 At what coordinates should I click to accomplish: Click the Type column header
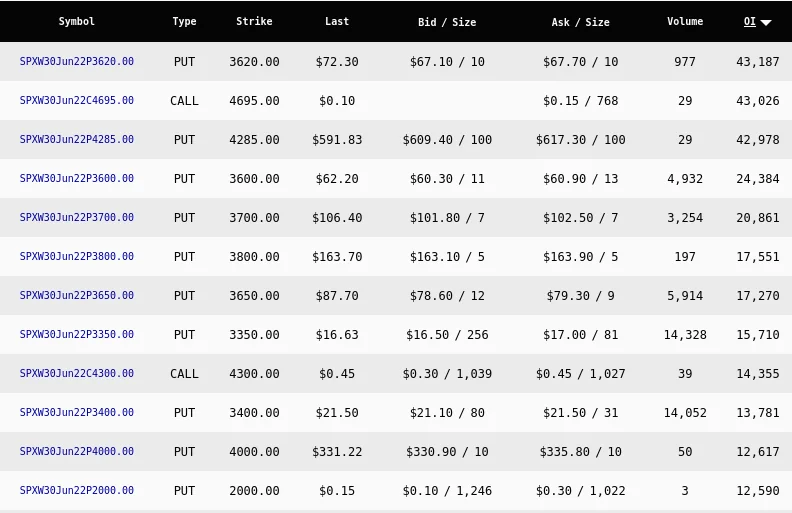coord(184,21)
